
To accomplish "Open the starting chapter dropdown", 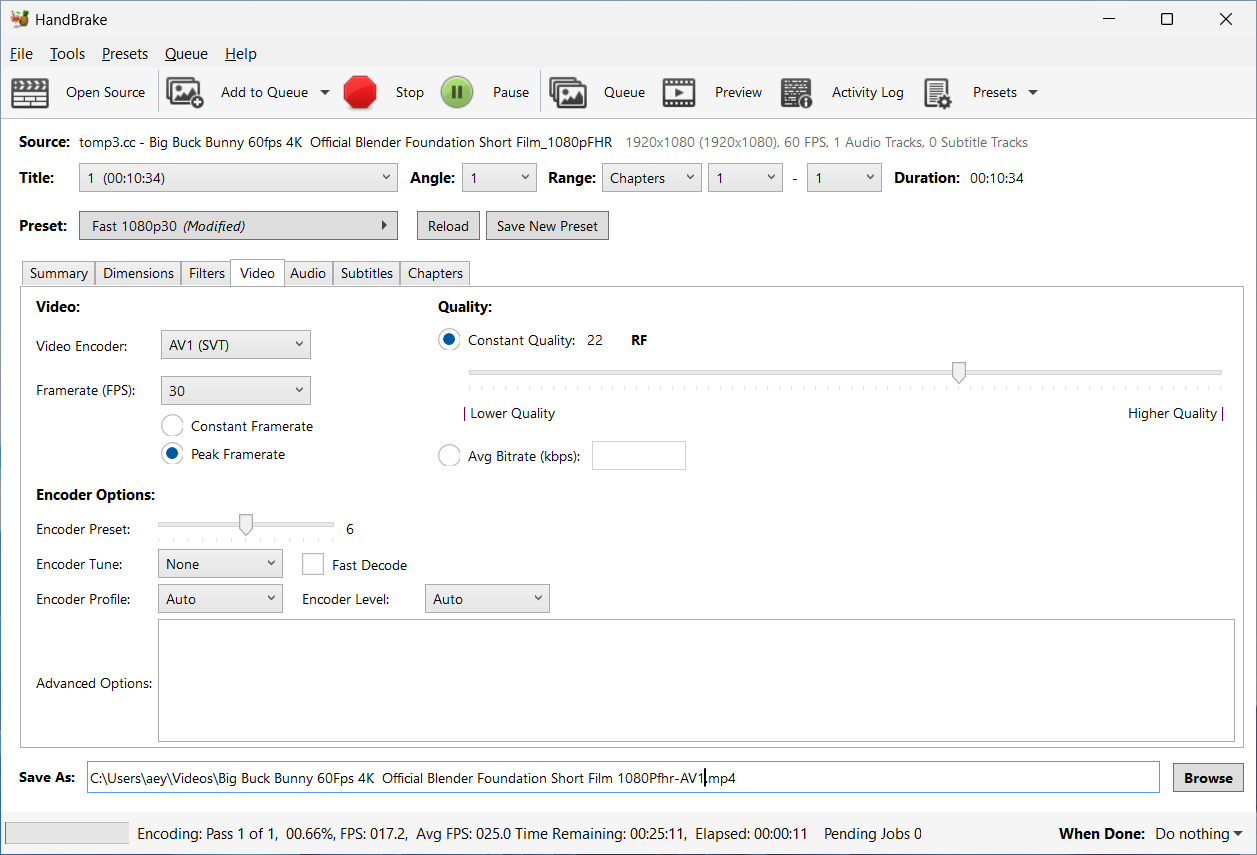I will point(745,178).
